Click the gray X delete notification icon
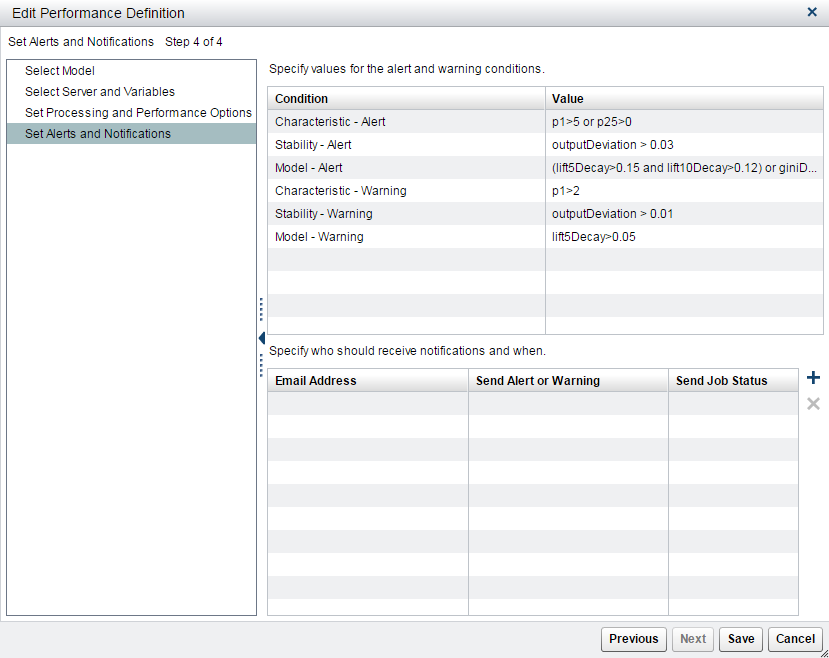 click(x=813, y=404)
